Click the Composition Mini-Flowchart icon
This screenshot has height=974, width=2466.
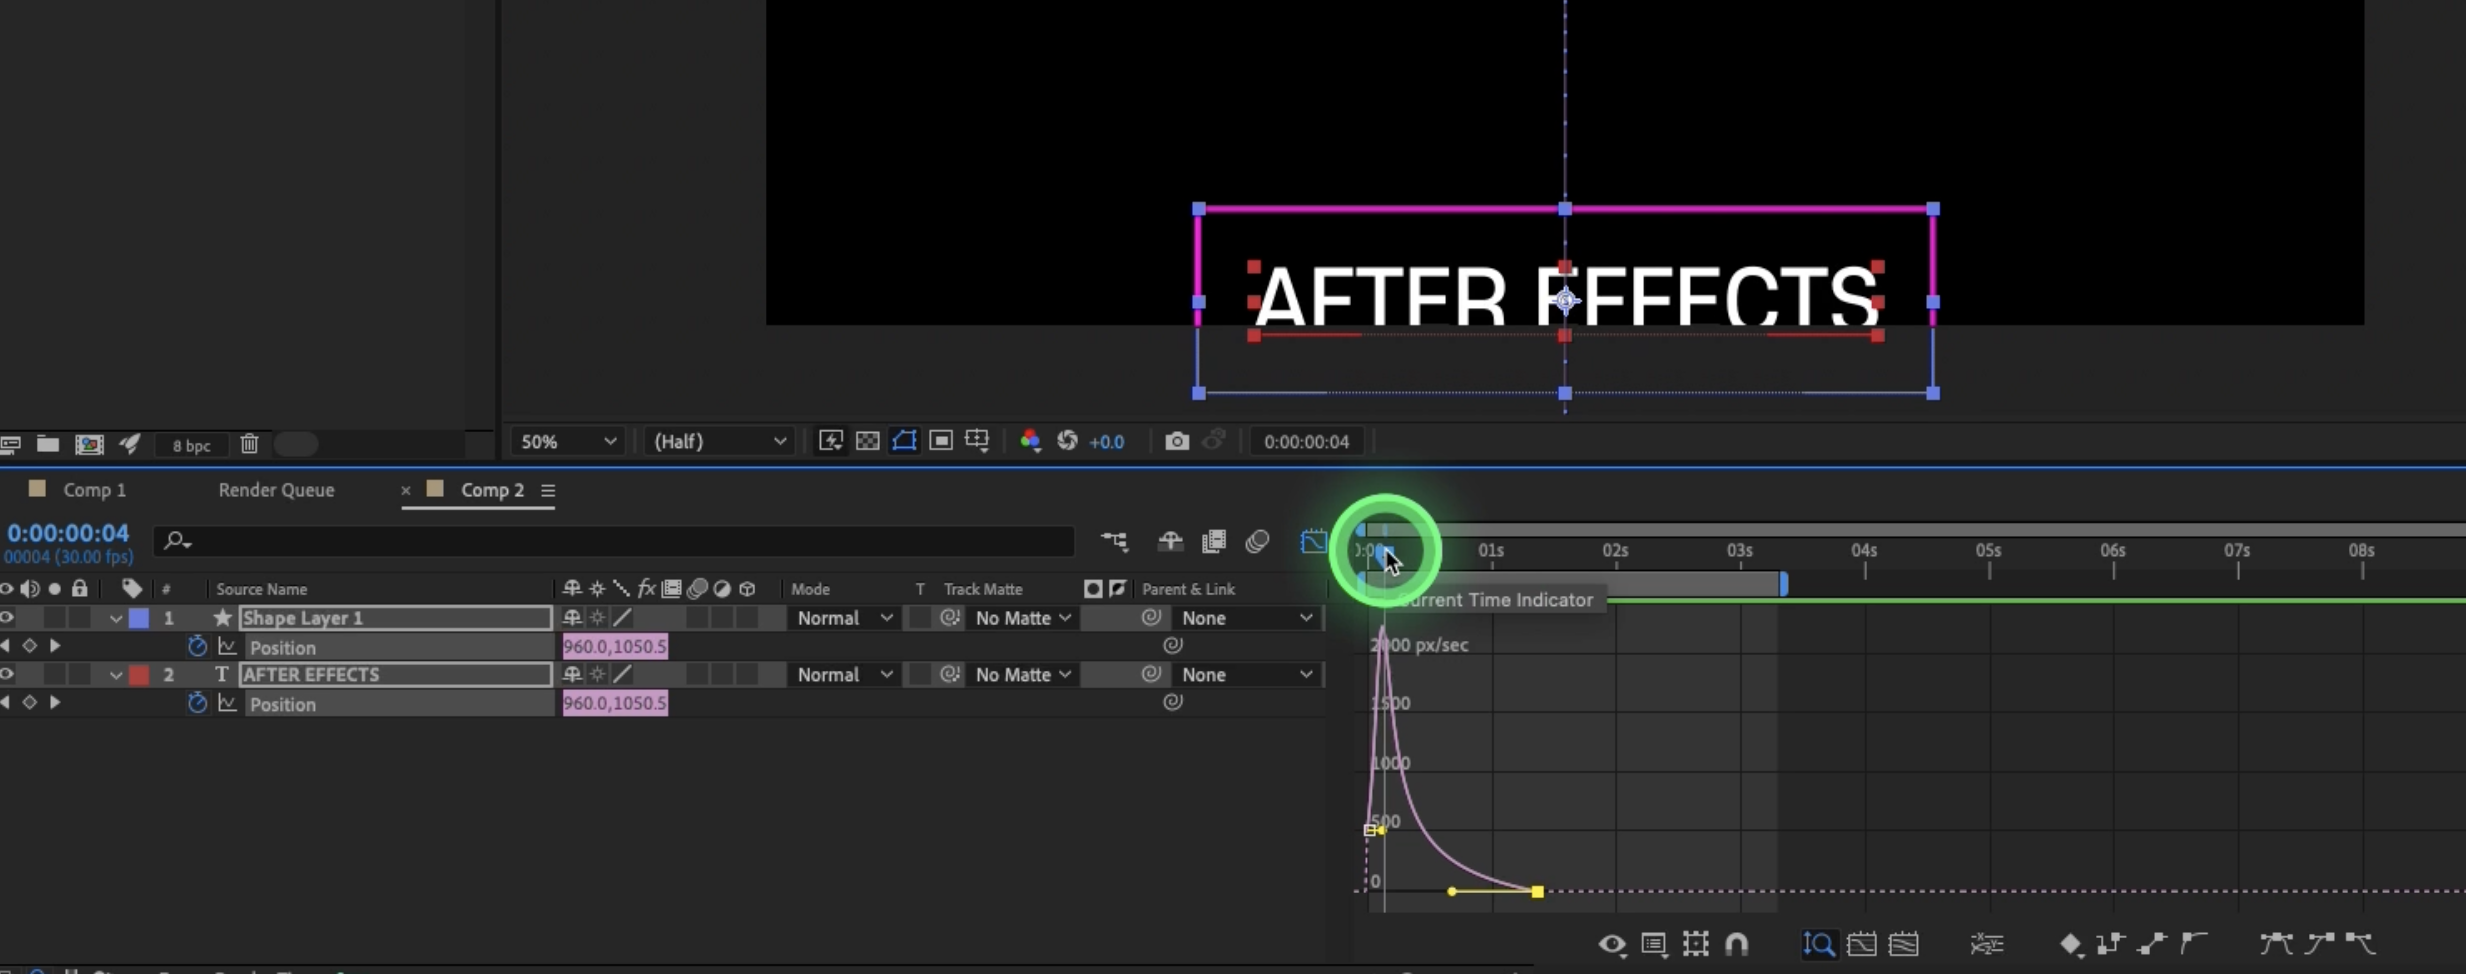1114,541
